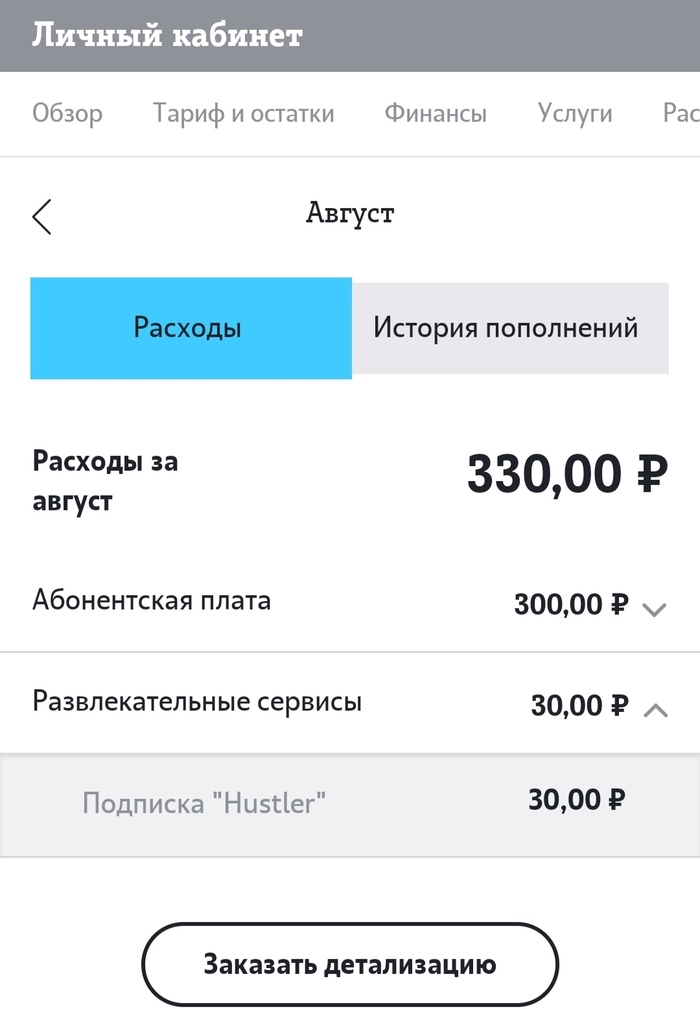Viewport: 700px width, 1009px height.
Task: Tap the 330,00 ₽ total amount
Action: click(x=566, y=474)
